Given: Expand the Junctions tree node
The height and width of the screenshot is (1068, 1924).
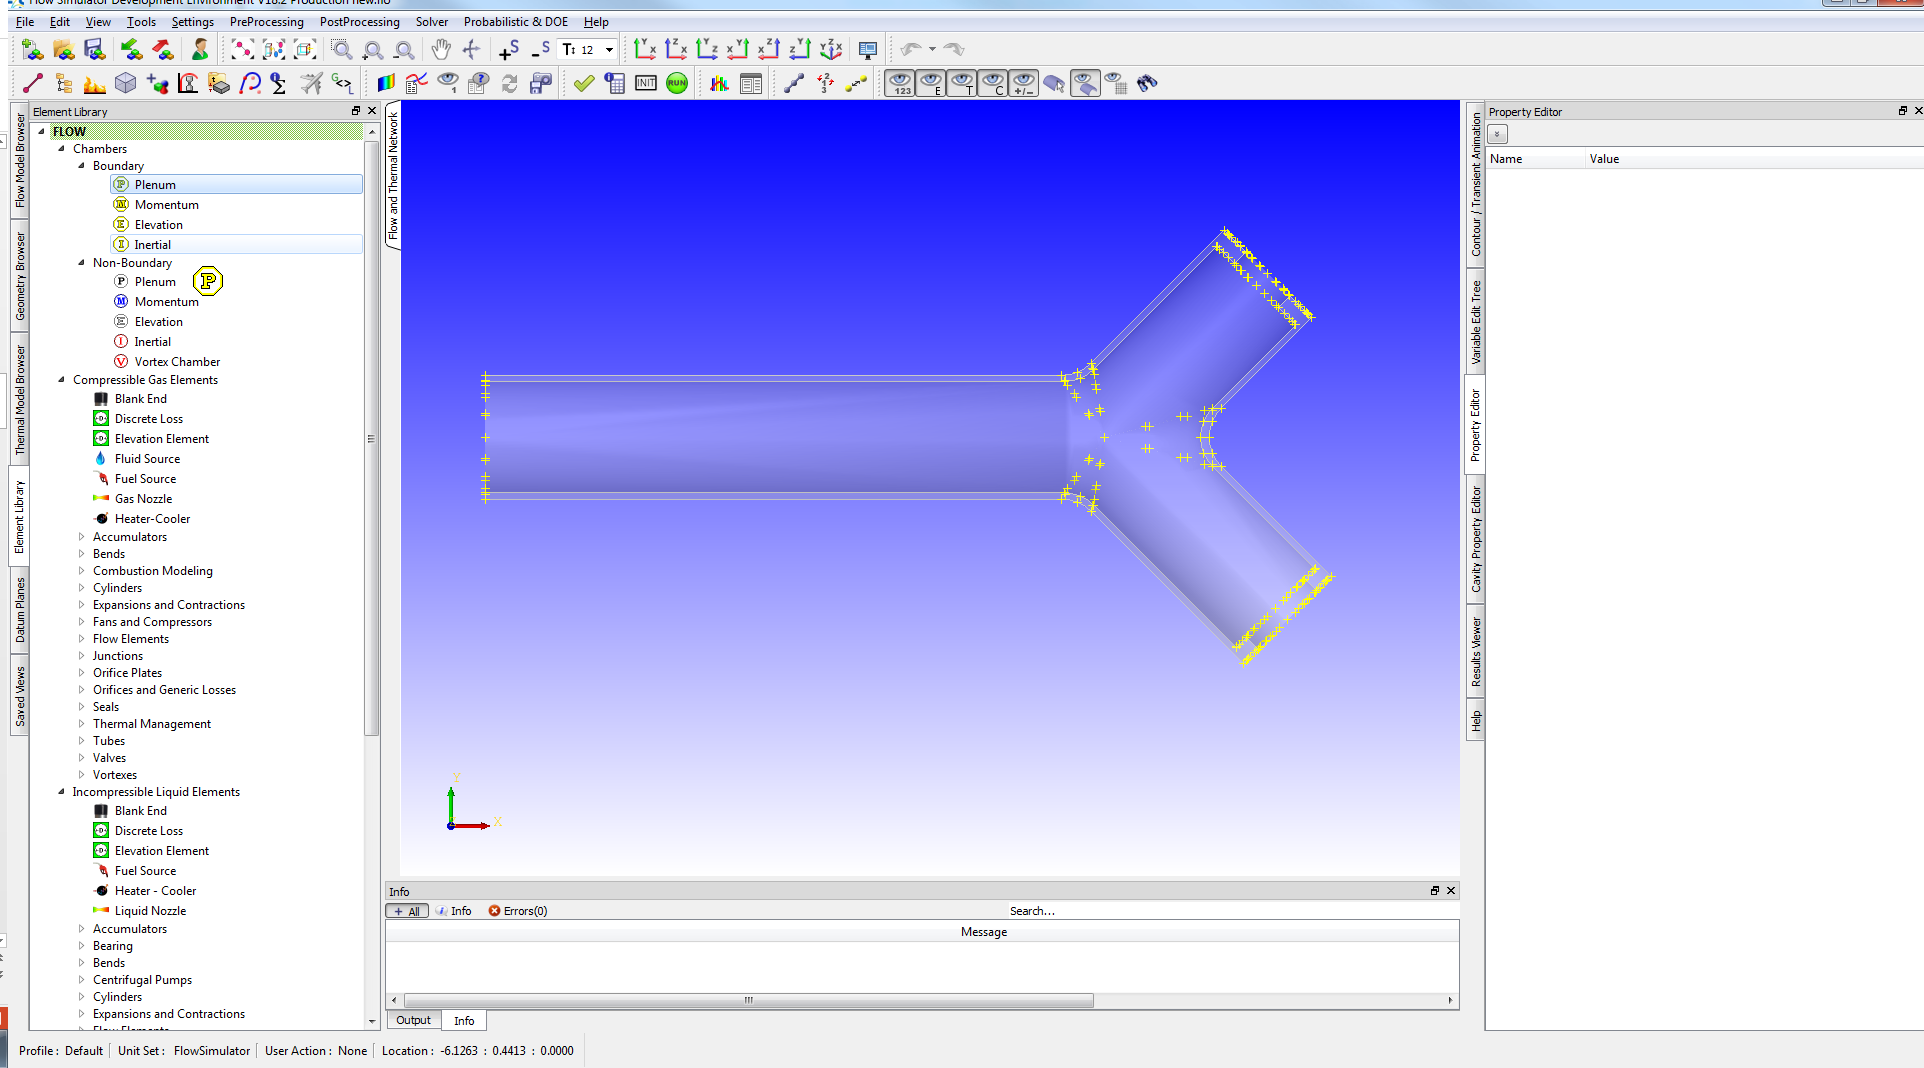Looking at the screenshot, I should [x=82, y=656].
